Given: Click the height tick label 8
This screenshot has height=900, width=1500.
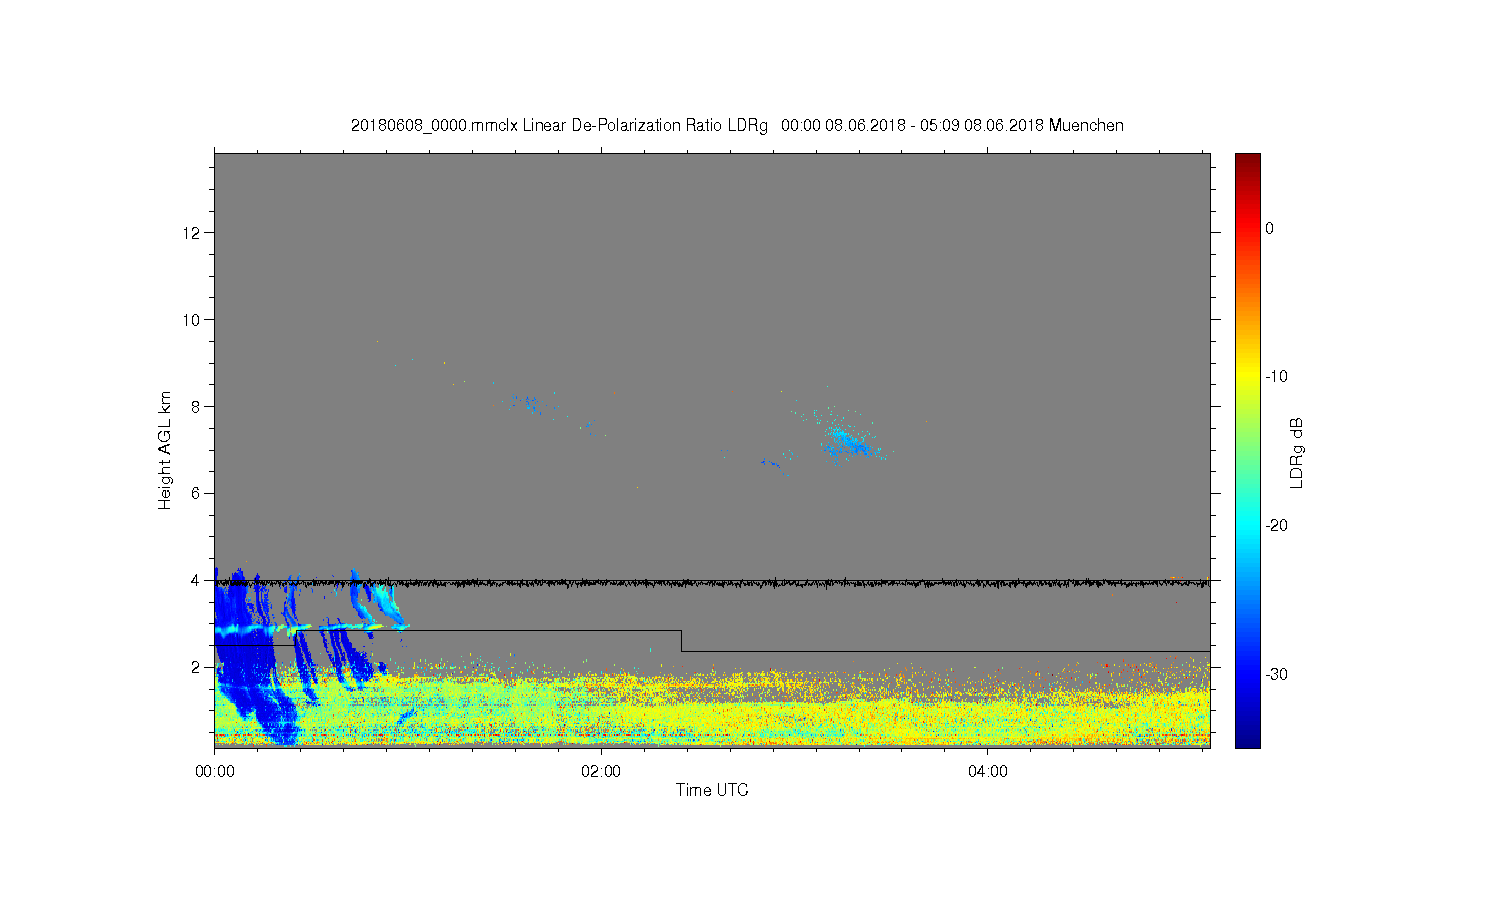Looking at the screenshot, I should coord(196,407).
